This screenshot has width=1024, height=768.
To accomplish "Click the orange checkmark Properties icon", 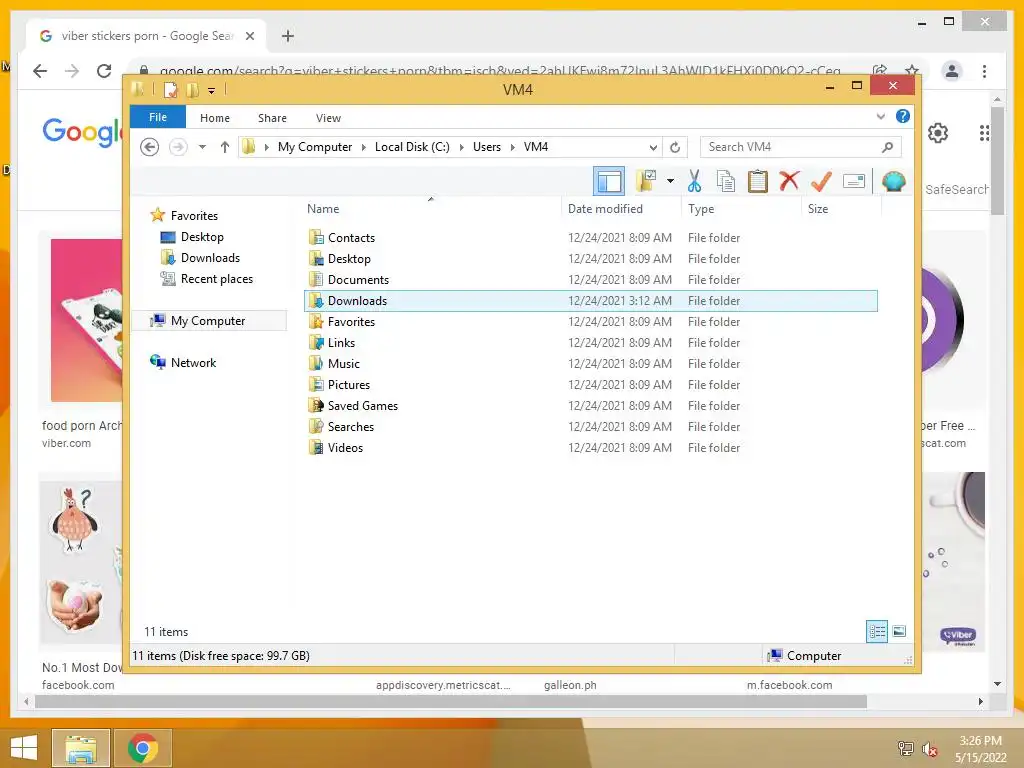I will click(821, 181).
